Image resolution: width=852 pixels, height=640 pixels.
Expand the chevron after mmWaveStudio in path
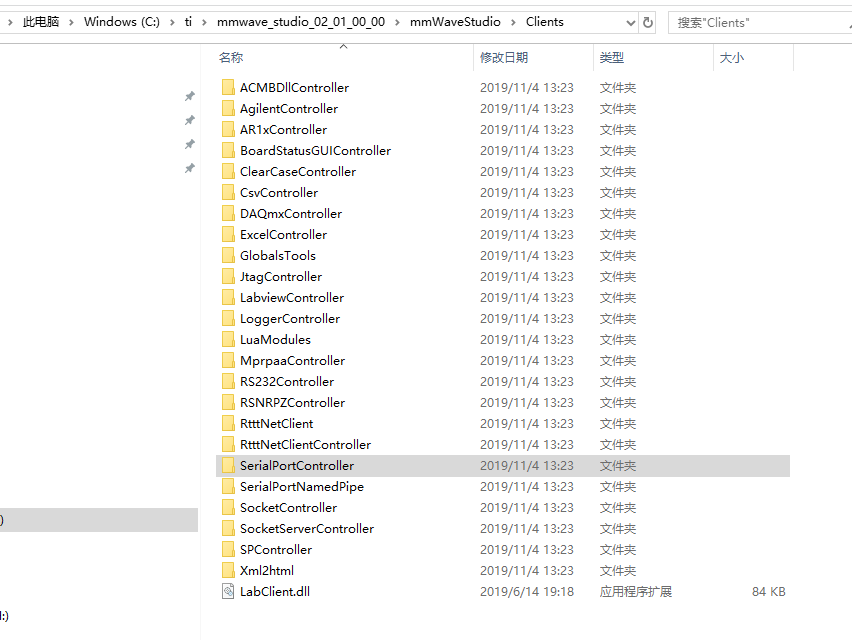click(x=513, y=22)
